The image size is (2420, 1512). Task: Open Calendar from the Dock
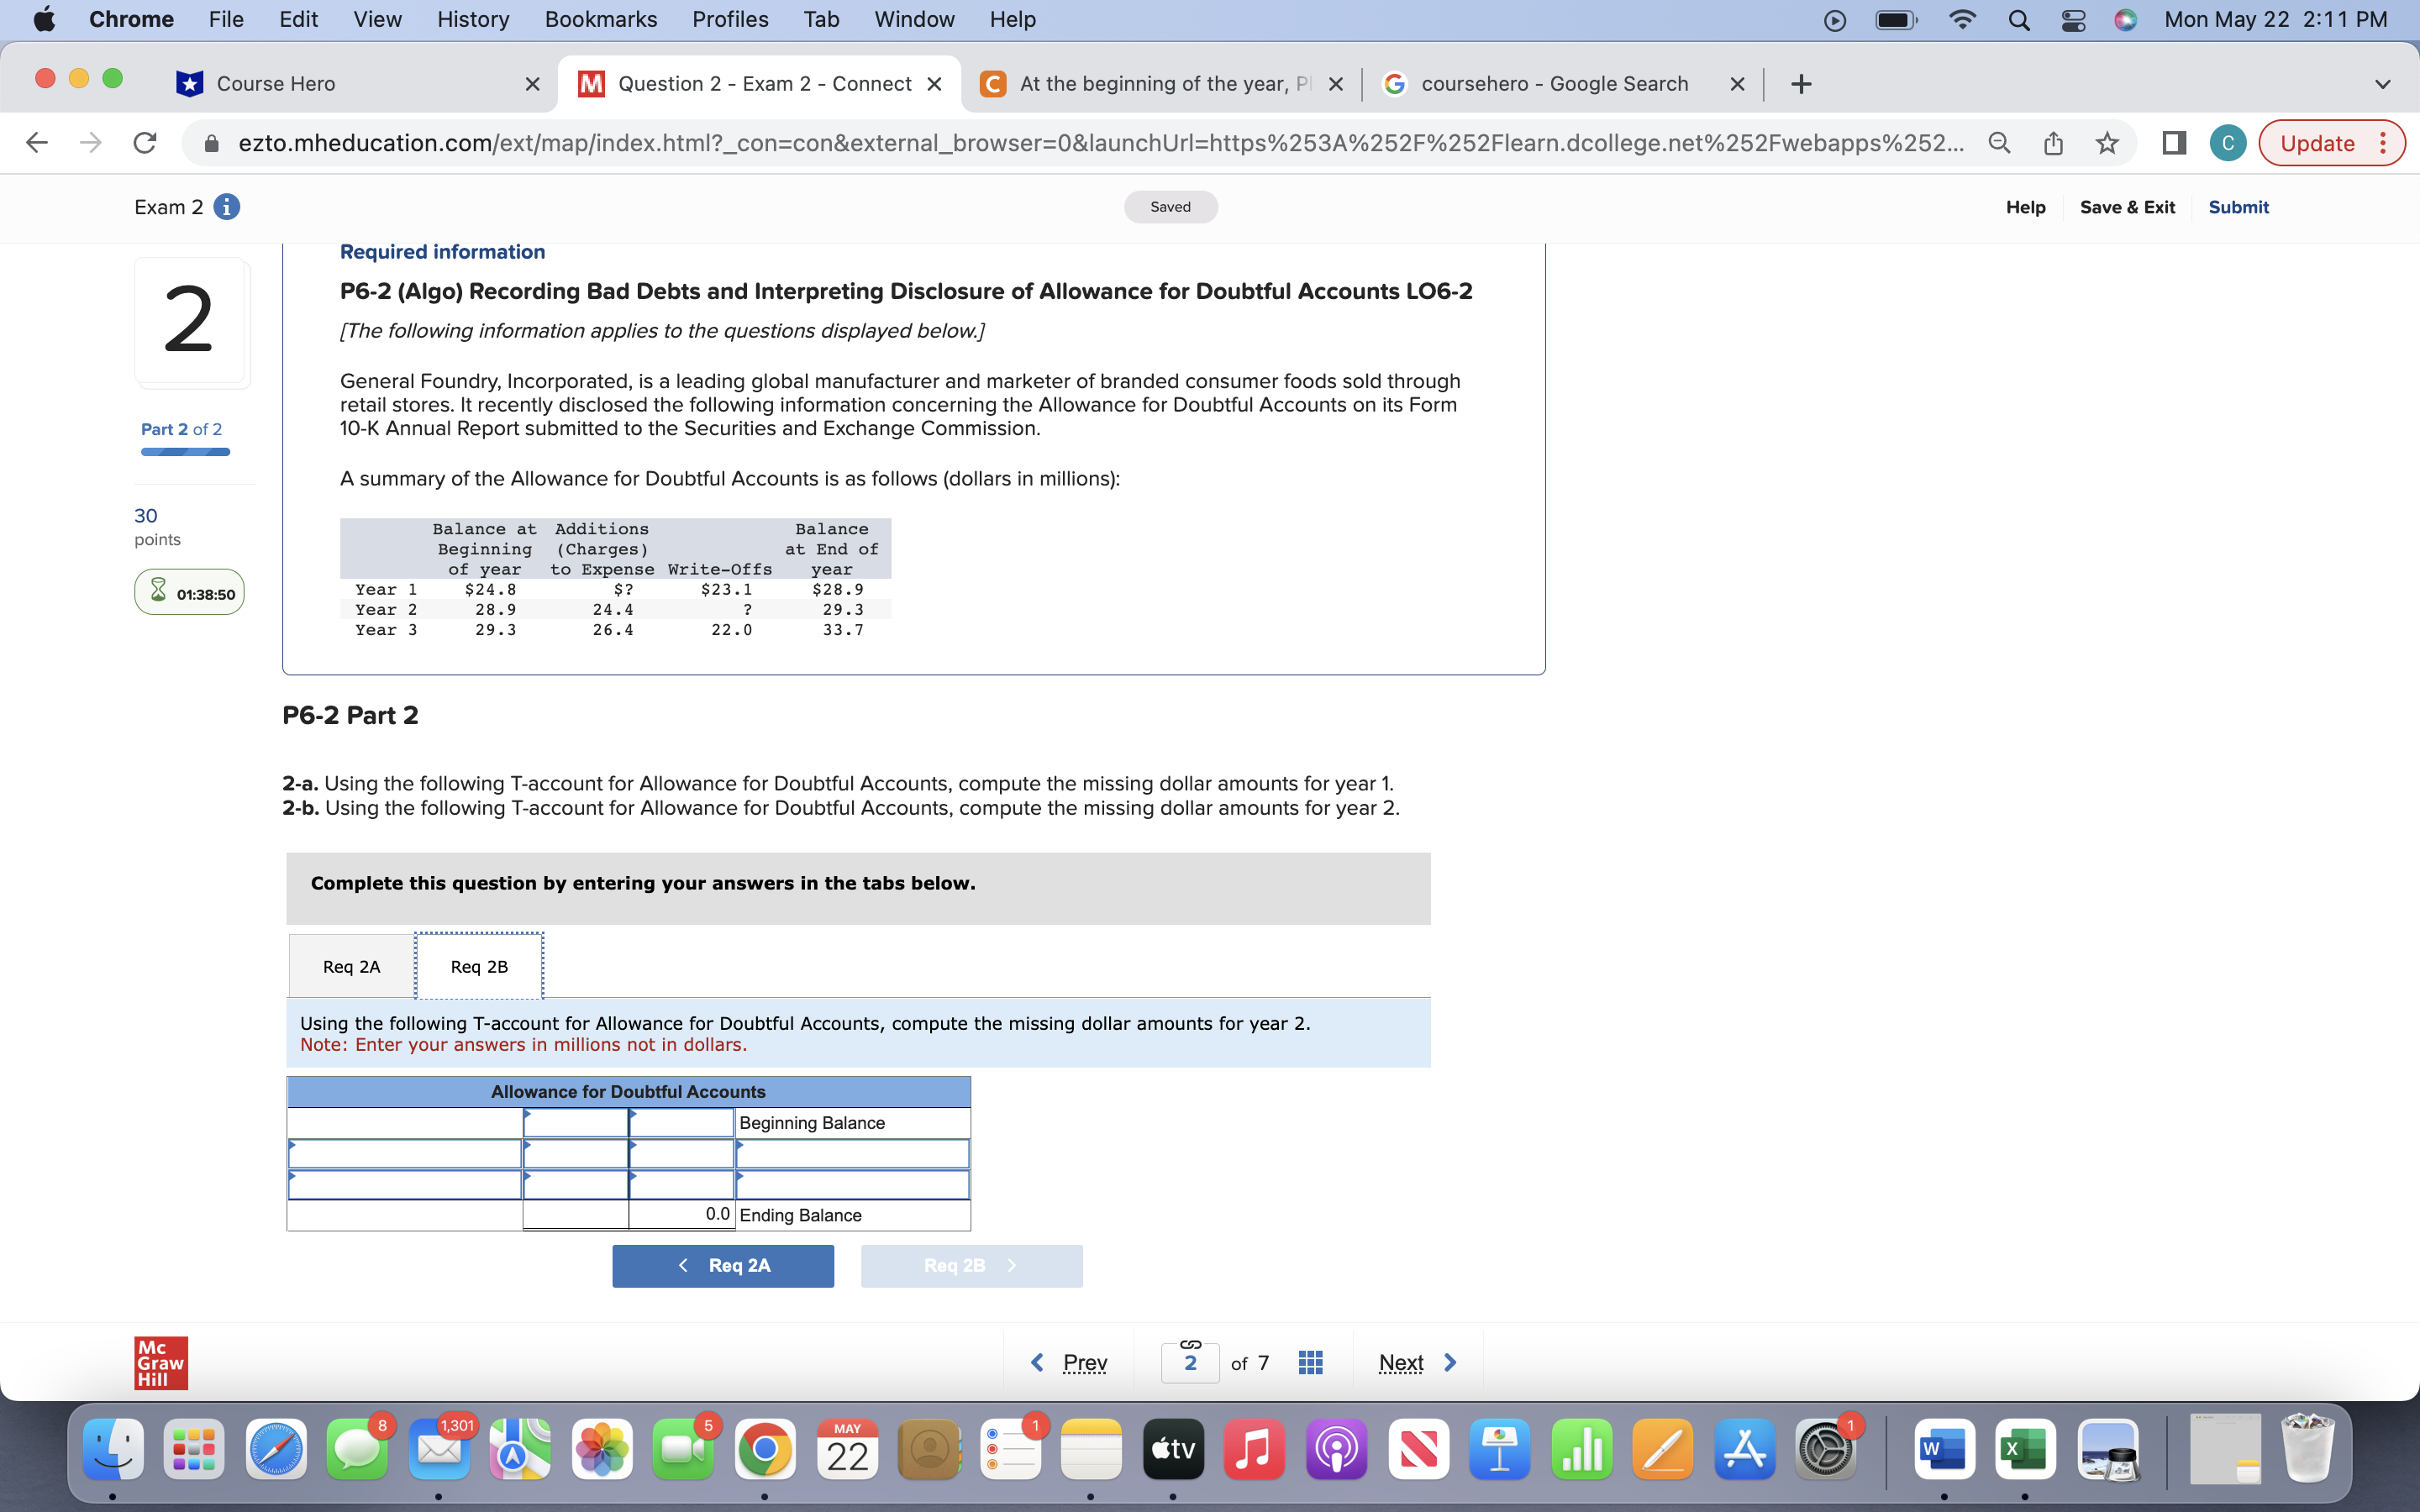pyautogui.click(x=846, y=1447)
